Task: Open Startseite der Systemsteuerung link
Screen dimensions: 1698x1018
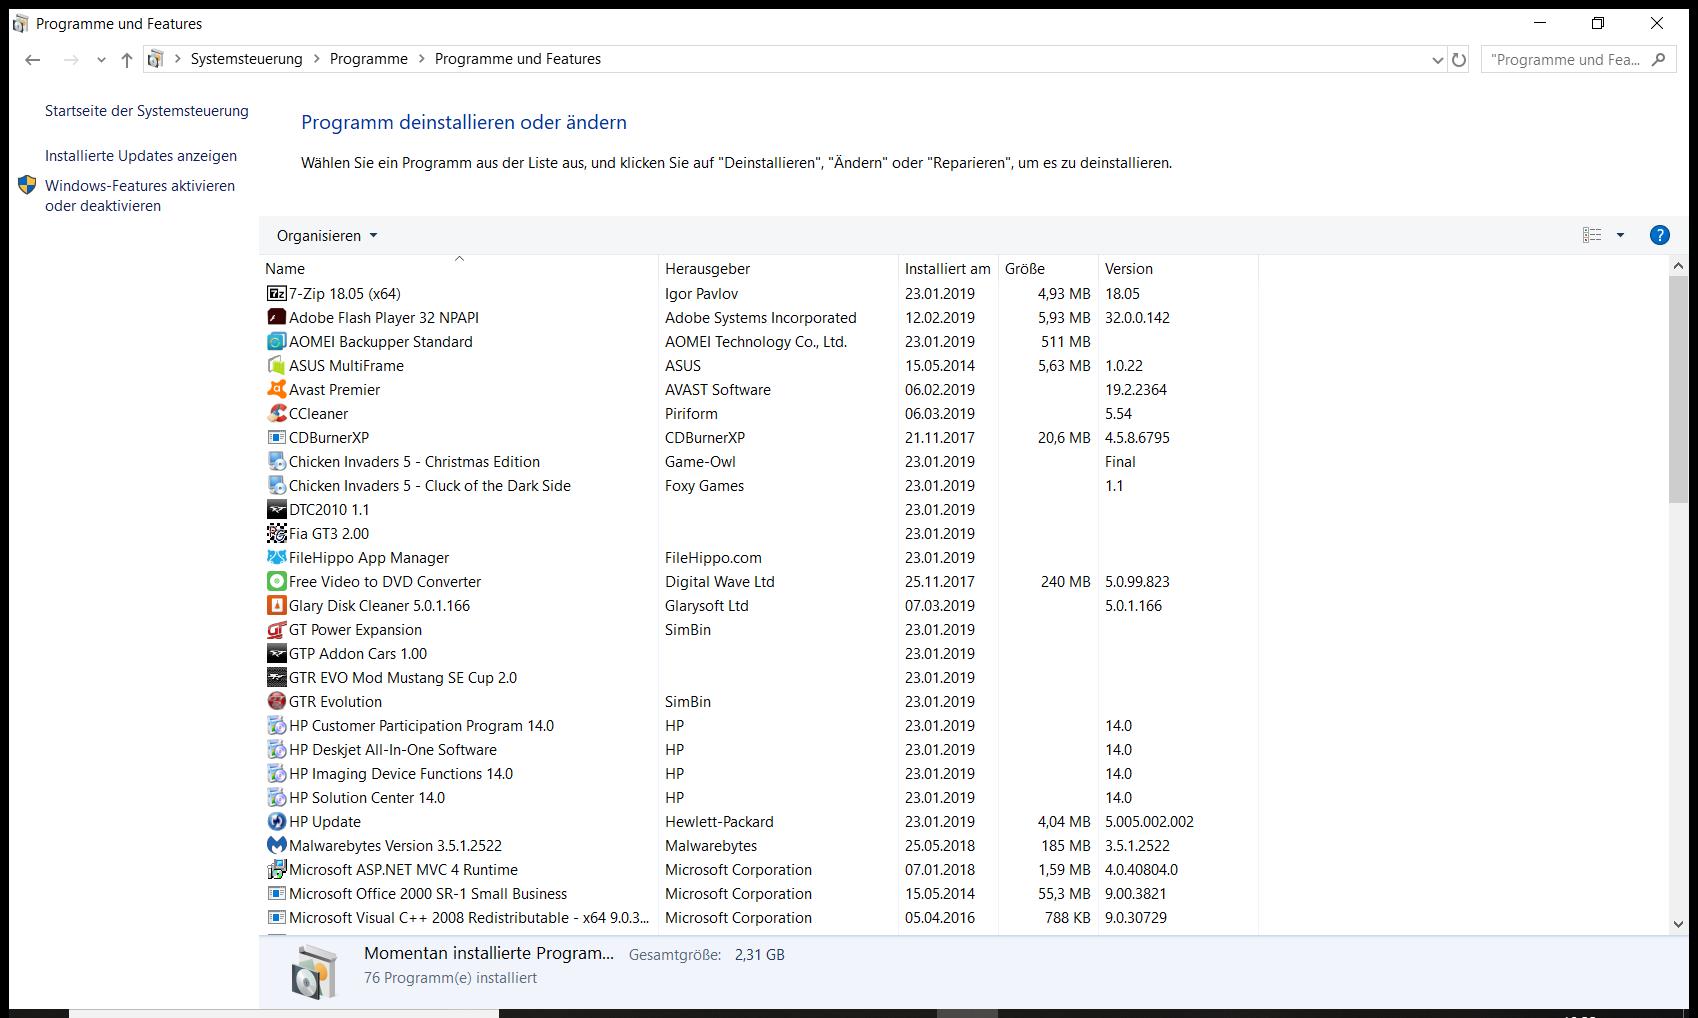Action: tap(147, 111)
